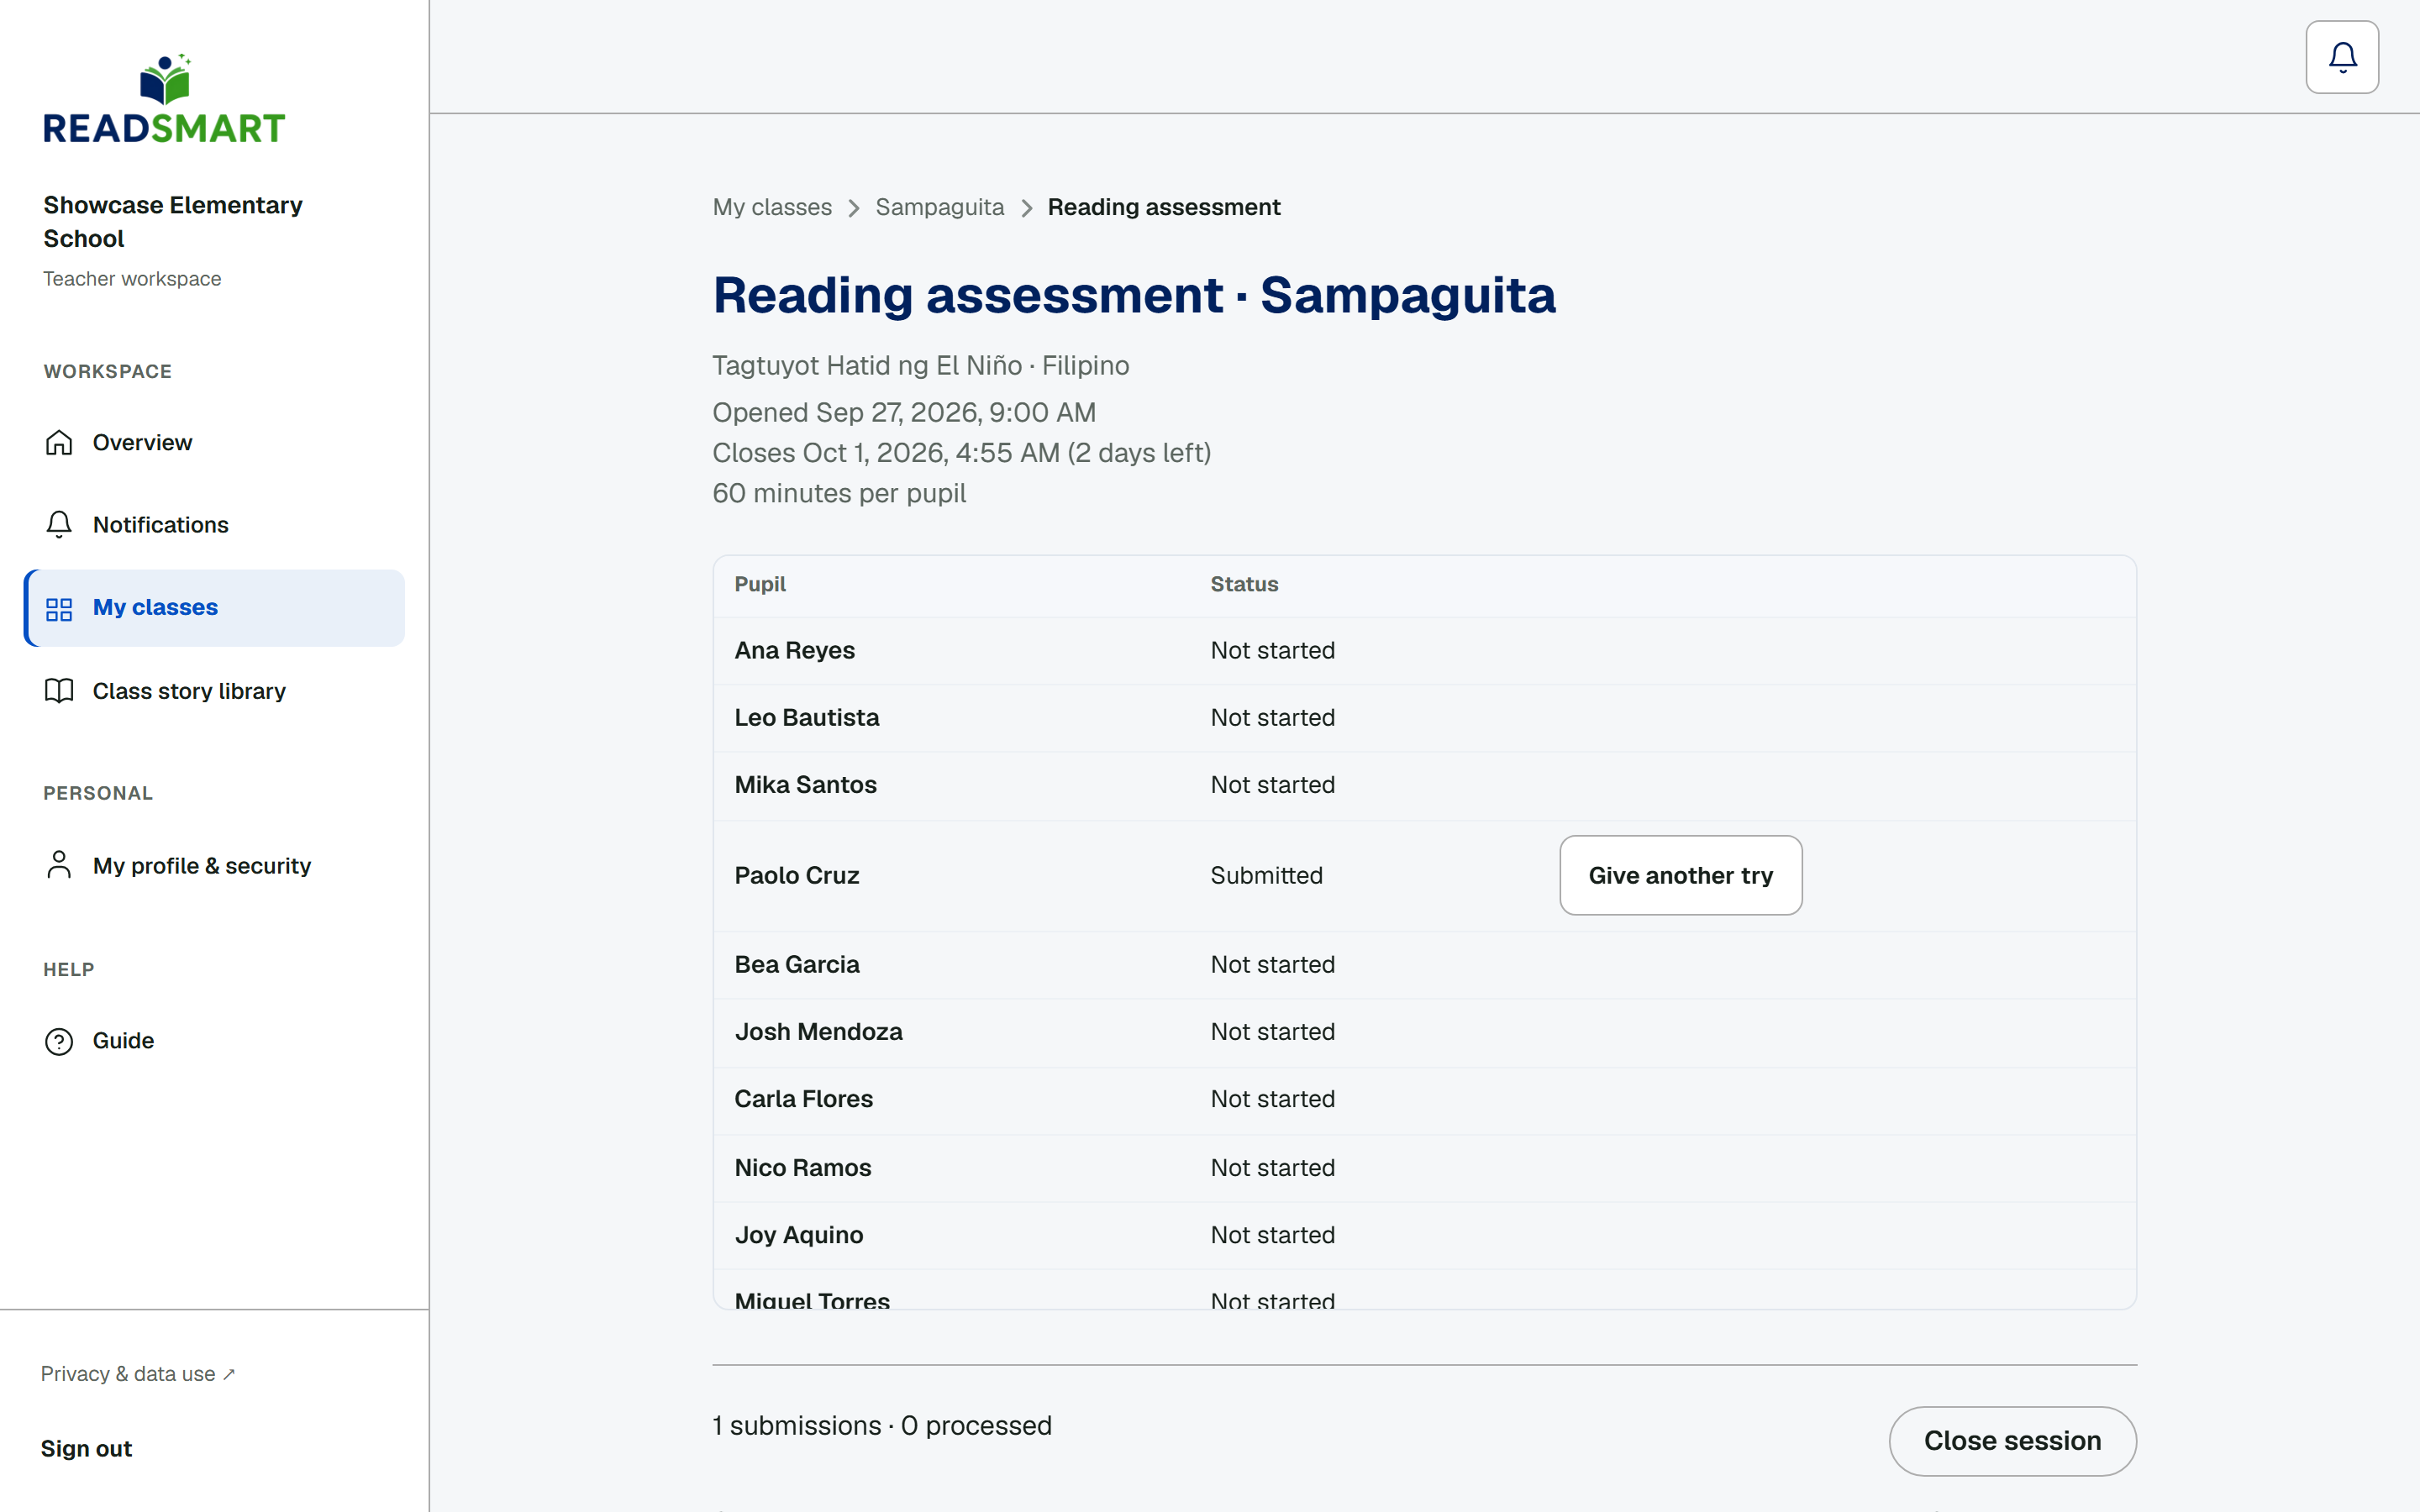Click pupil name Nico Ramos
Image resolution: width=2420 pixels, height=1512 pixels.
pyautogui.click(x=803, y=1168)
